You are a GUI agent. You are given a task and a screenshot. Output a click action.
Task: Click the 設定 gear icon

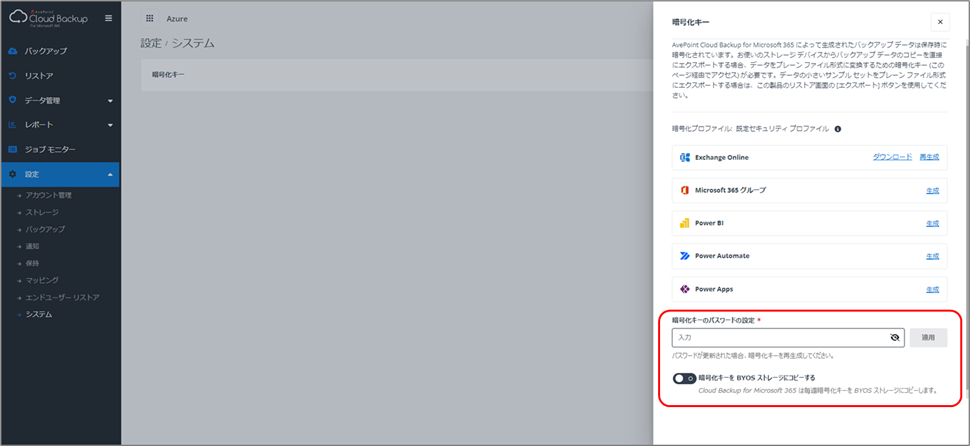(x=13, y=174)
